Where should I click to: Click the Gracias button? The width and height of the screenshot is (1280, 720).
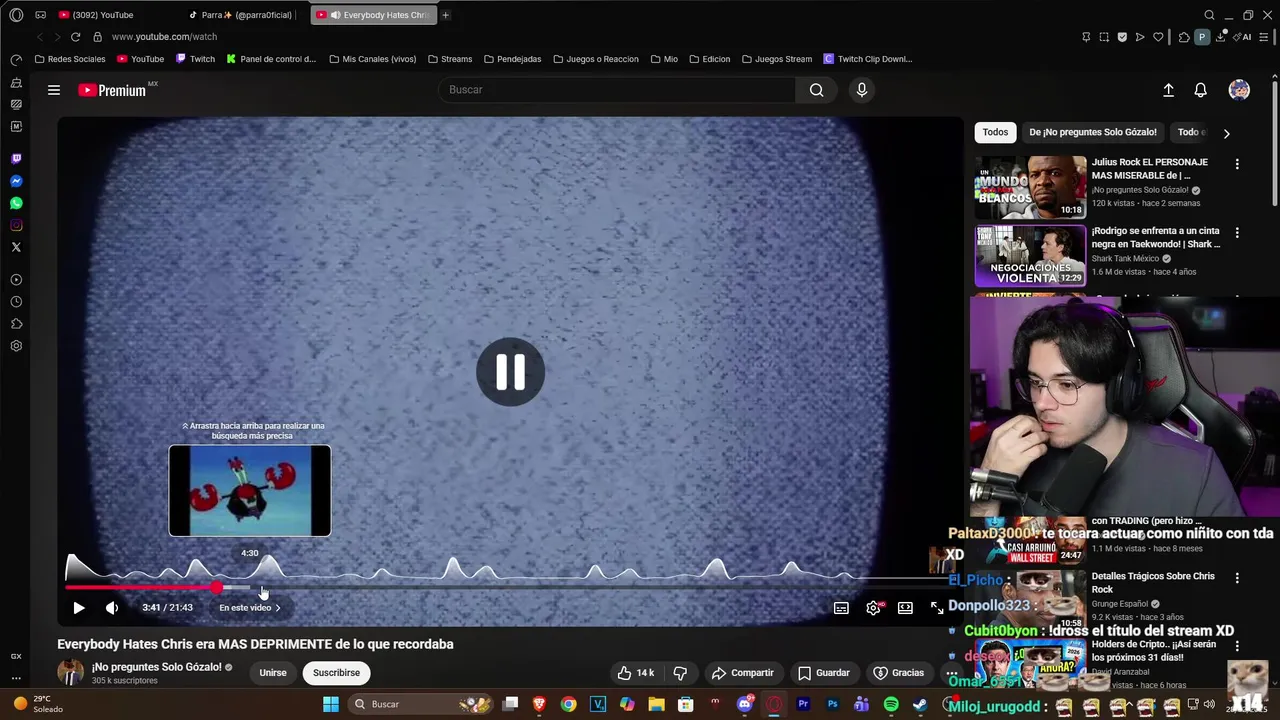click(898, 673)
